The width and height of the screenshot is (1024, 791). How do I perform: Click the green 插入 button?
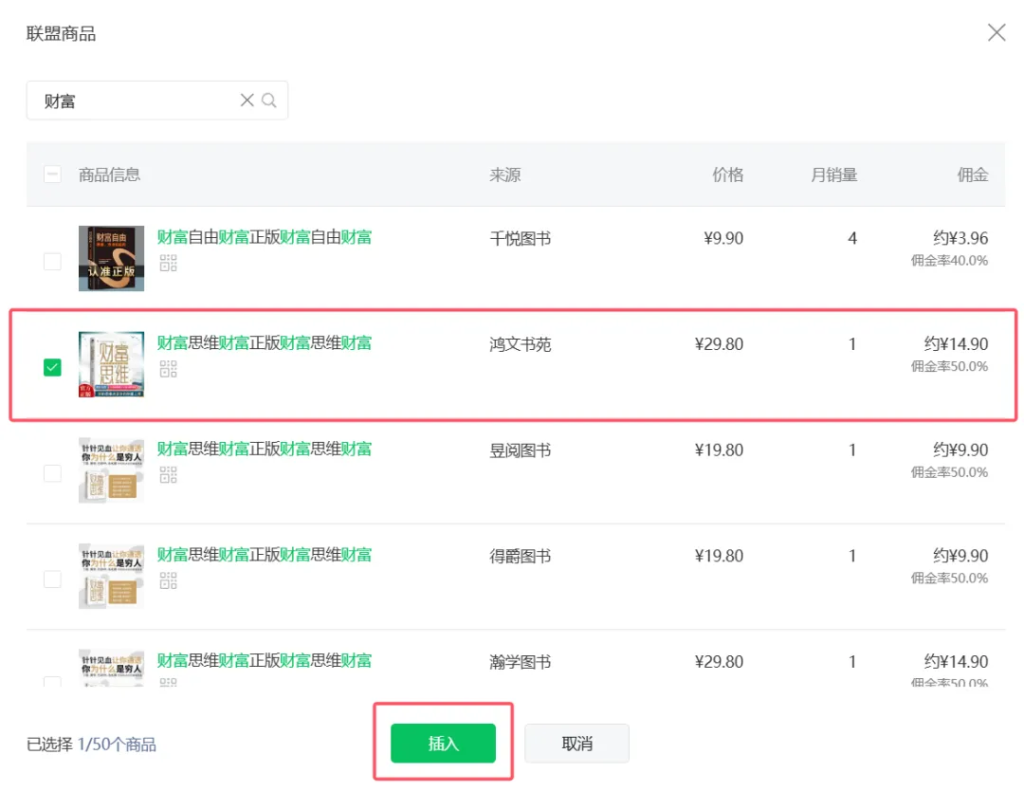click(443, 743)
